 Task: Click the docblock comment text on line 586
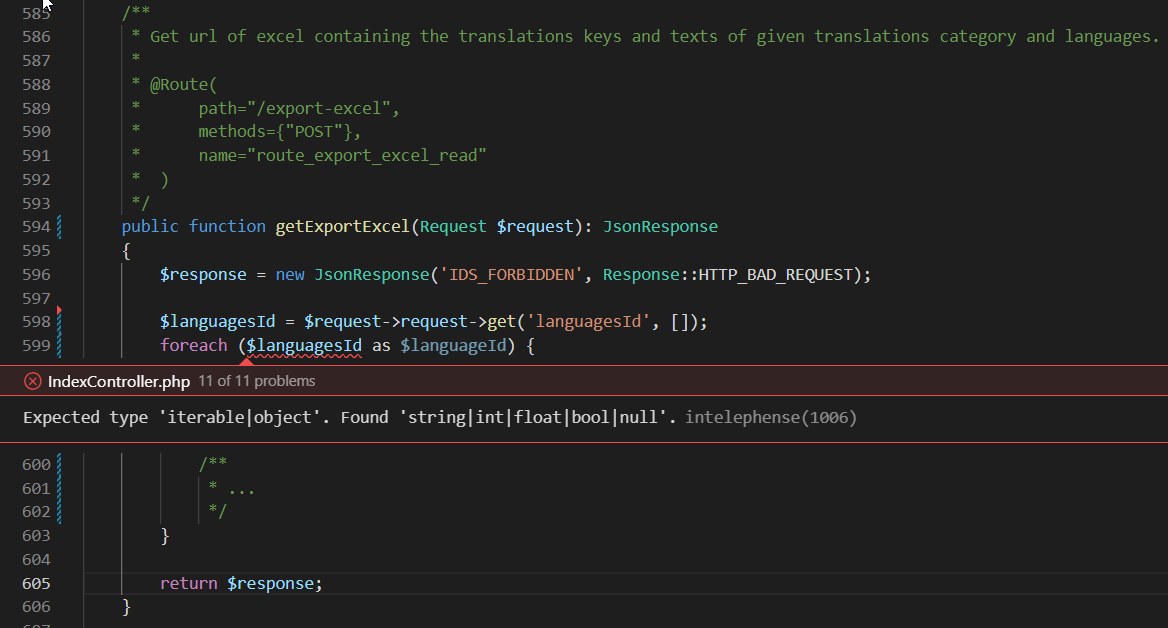pyautogui.click(x=645, y=37)
